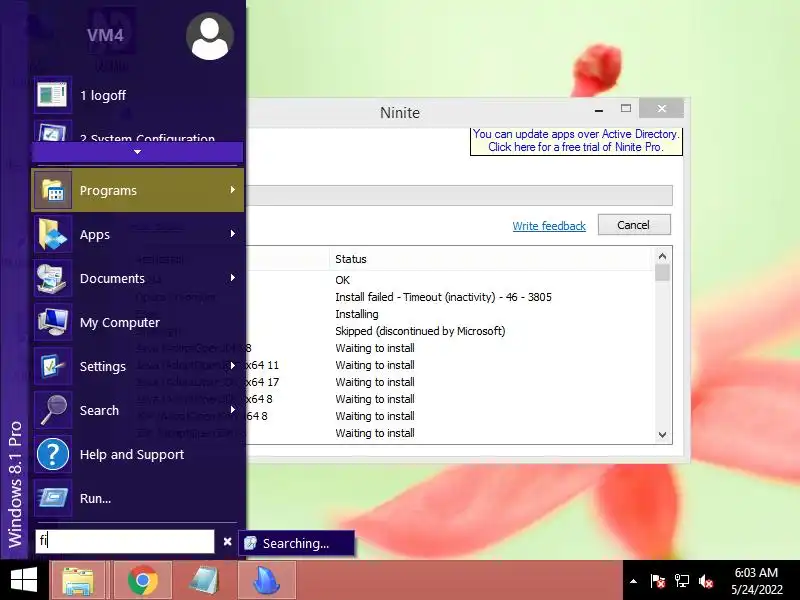Viewport: 800px width, 600px height.
Task: Click the OK status row
Action: pos(342,280)
